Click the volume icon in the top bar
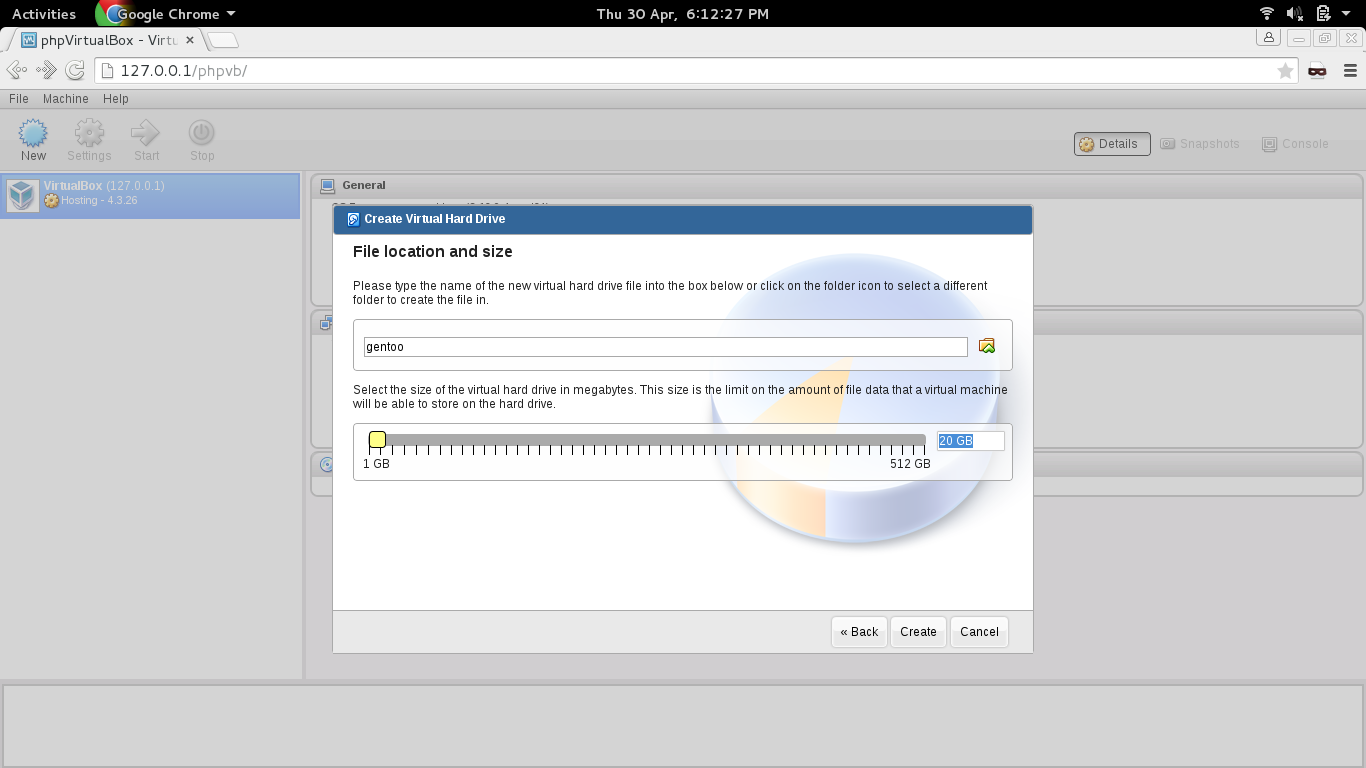Image resolution: width=1366 pixels, height=768 pixels. [x=1295, y=13]
